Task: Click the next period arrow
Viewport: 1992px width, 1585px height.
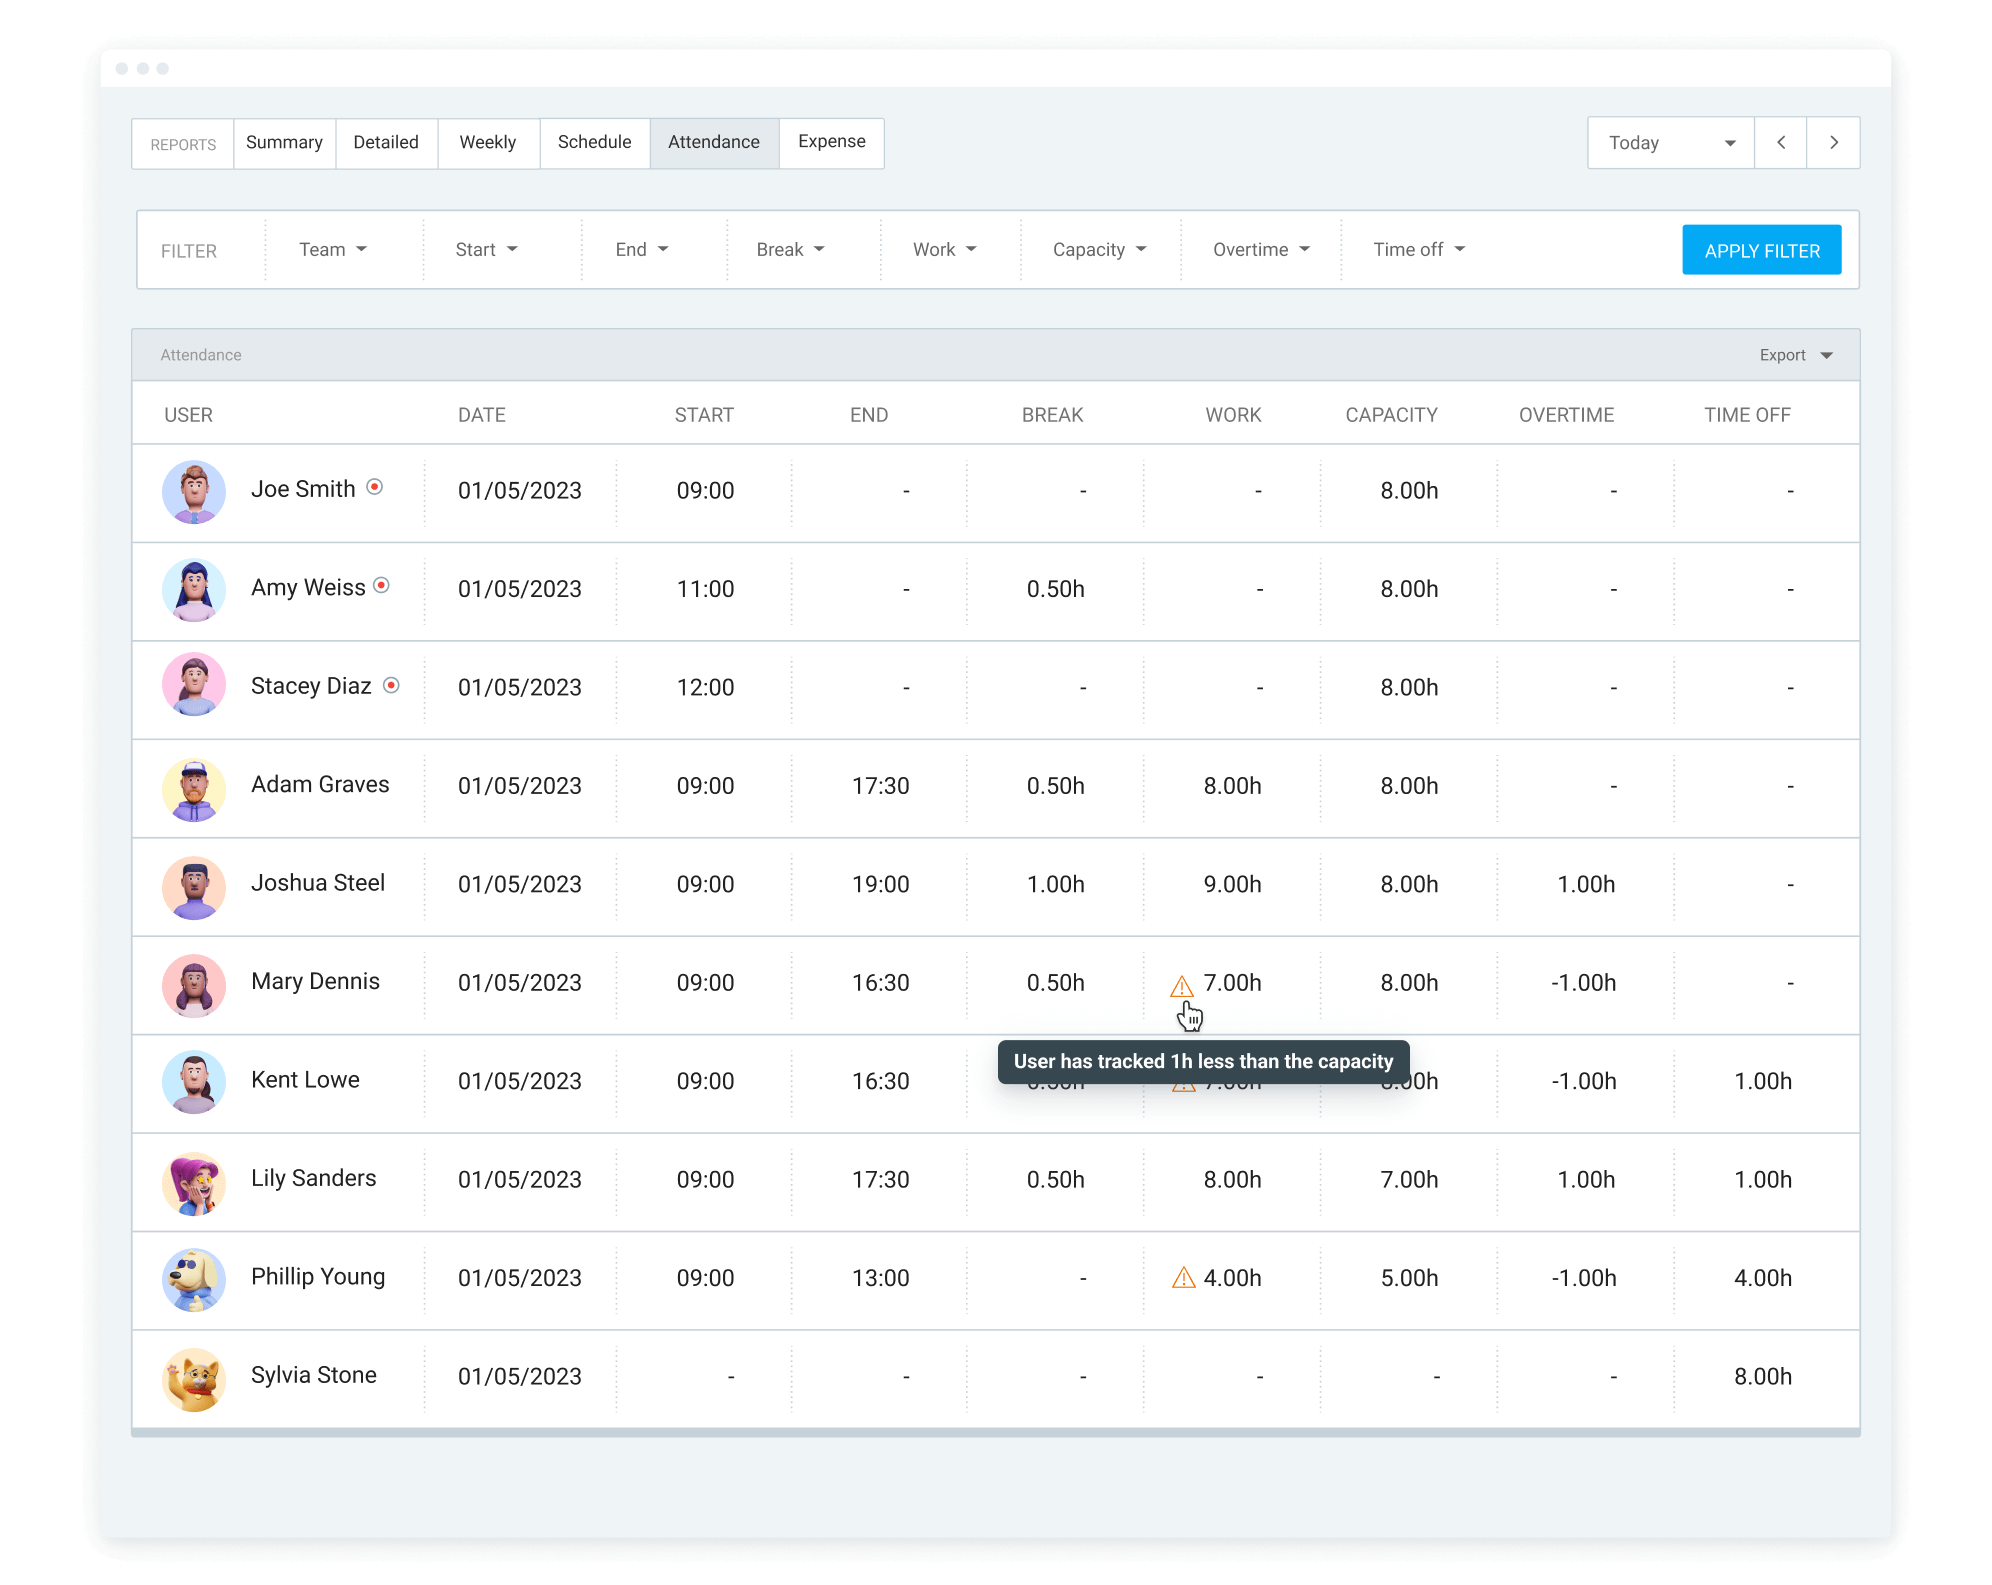Action: click(x=1834, y=143)
